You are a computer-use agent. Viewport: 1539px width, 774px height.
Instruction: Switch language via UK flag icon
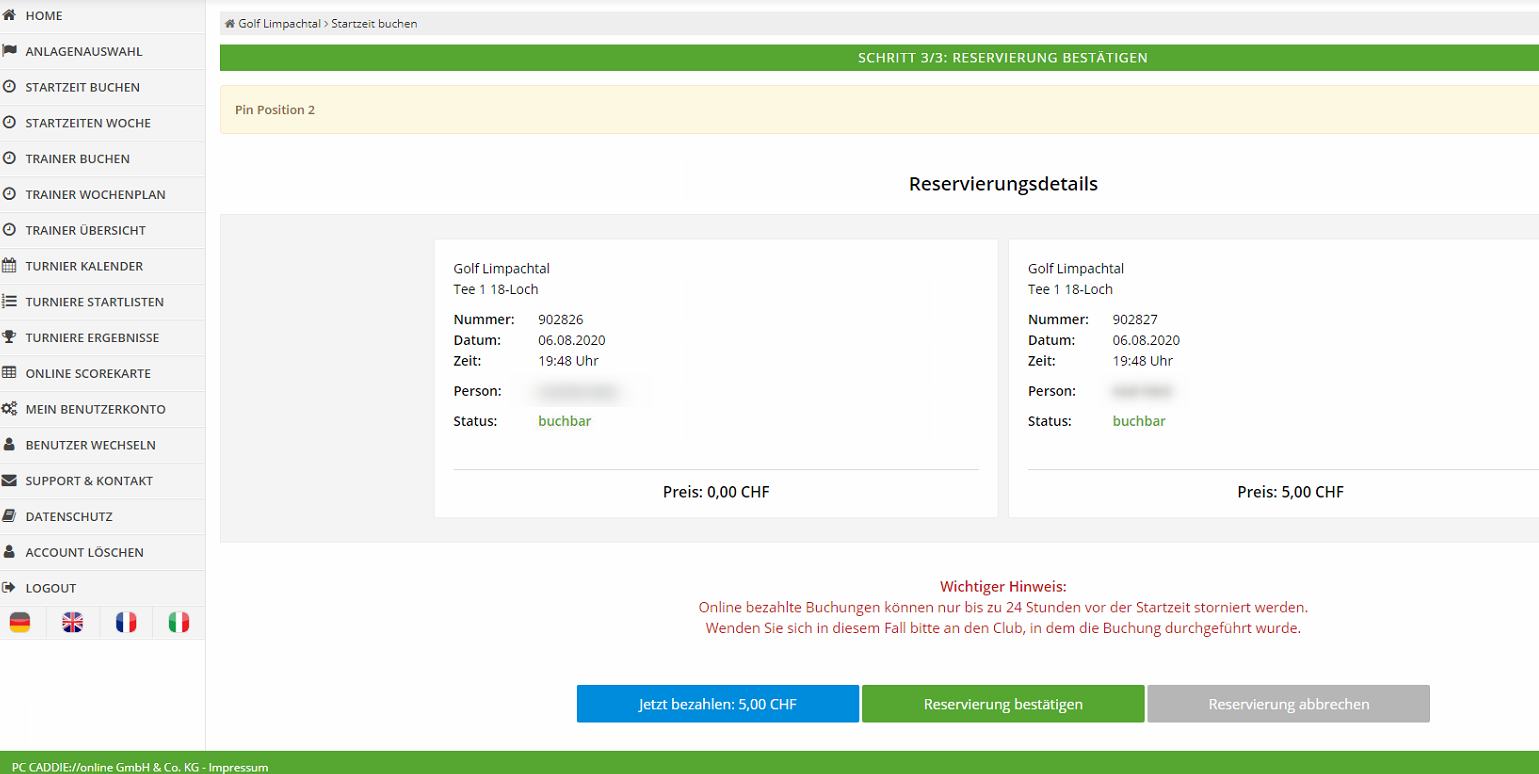pos(73,623)
